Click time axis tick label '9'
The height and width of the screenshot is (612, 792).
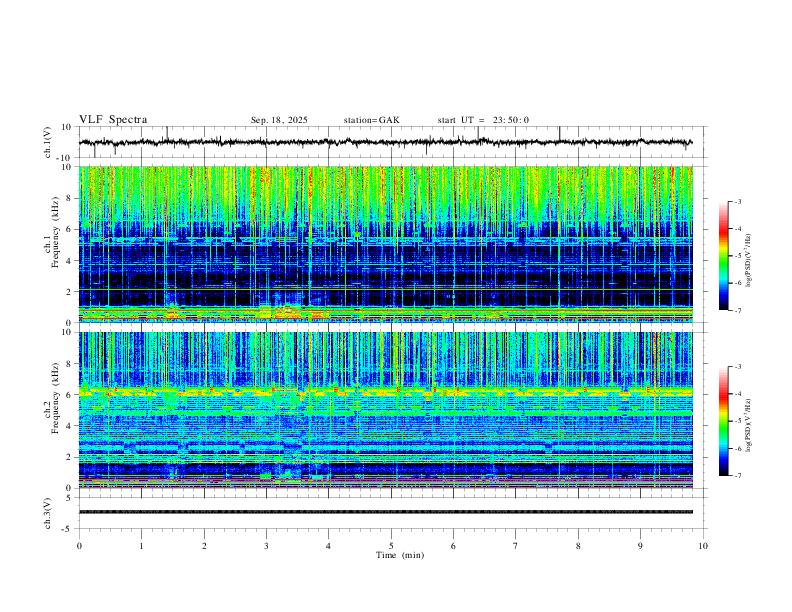pyautogui.click(x=640, y=546)
